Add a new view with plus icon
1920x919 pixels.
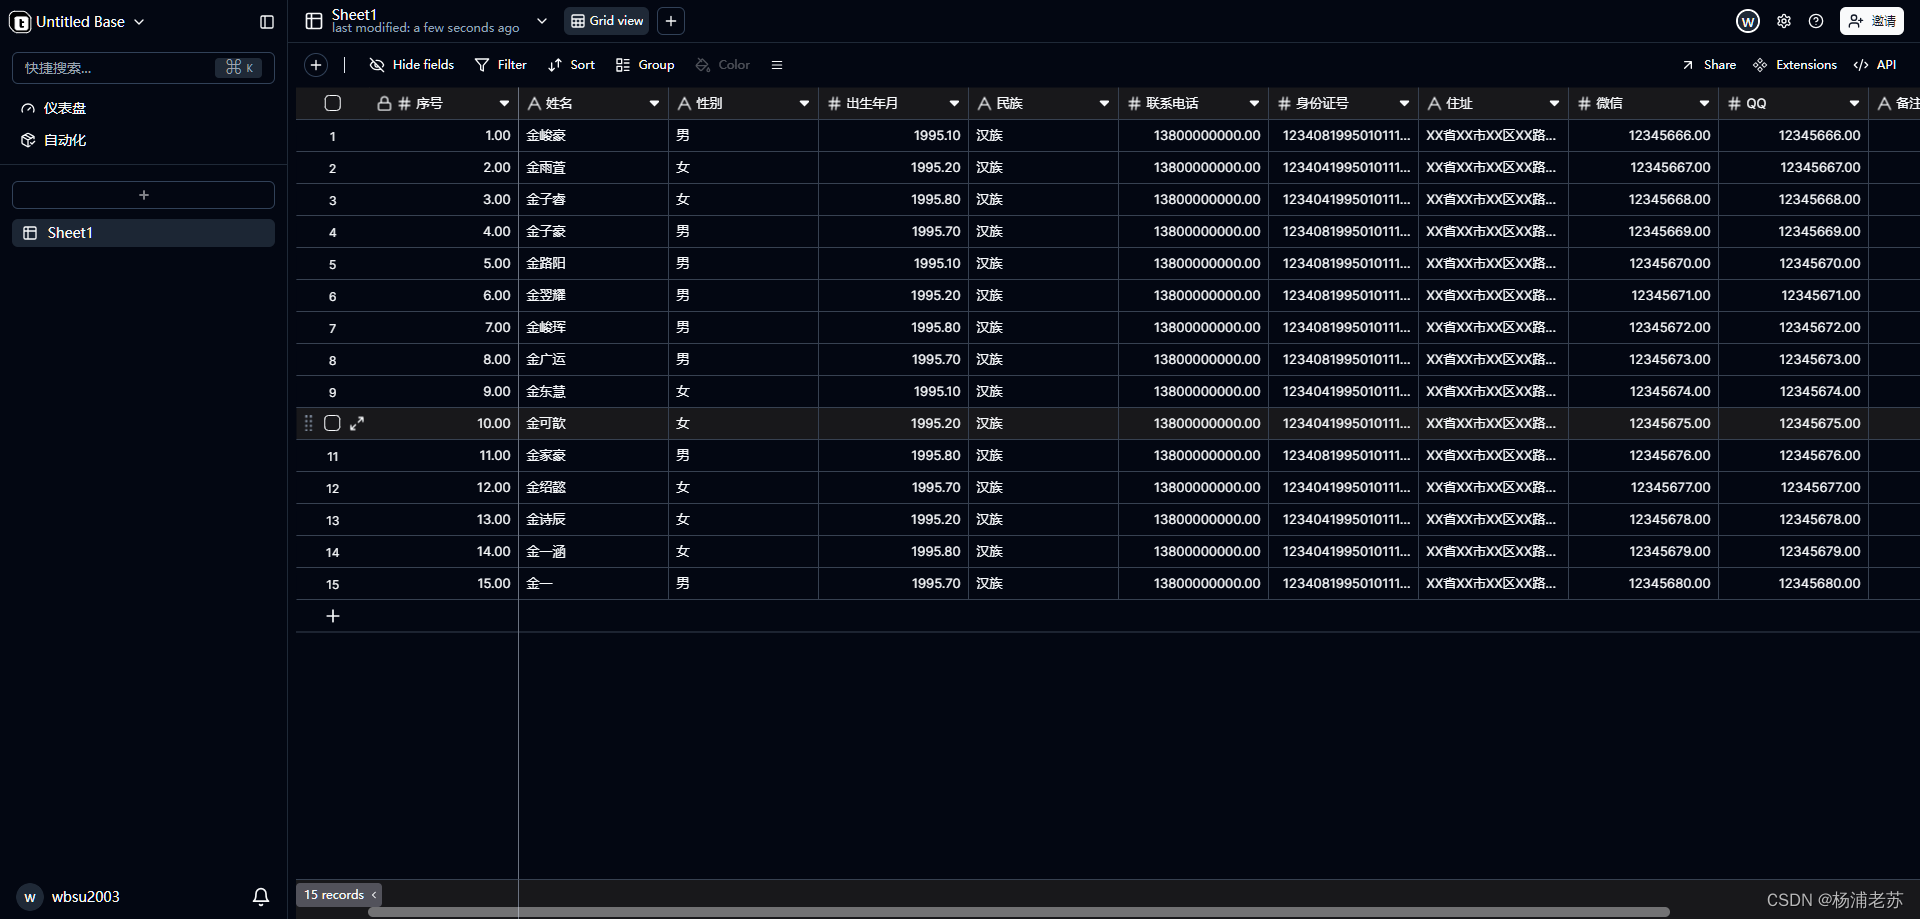pyautogui.click(x=671, y=21)
